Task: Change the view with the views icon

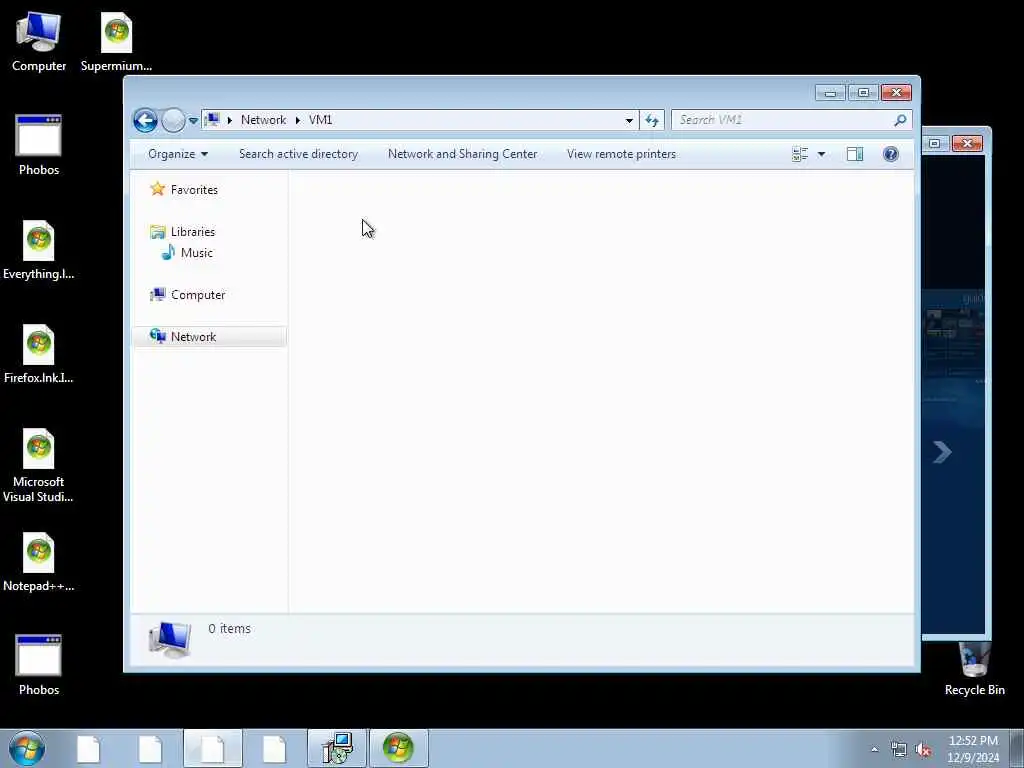Action: click(800, 154)
